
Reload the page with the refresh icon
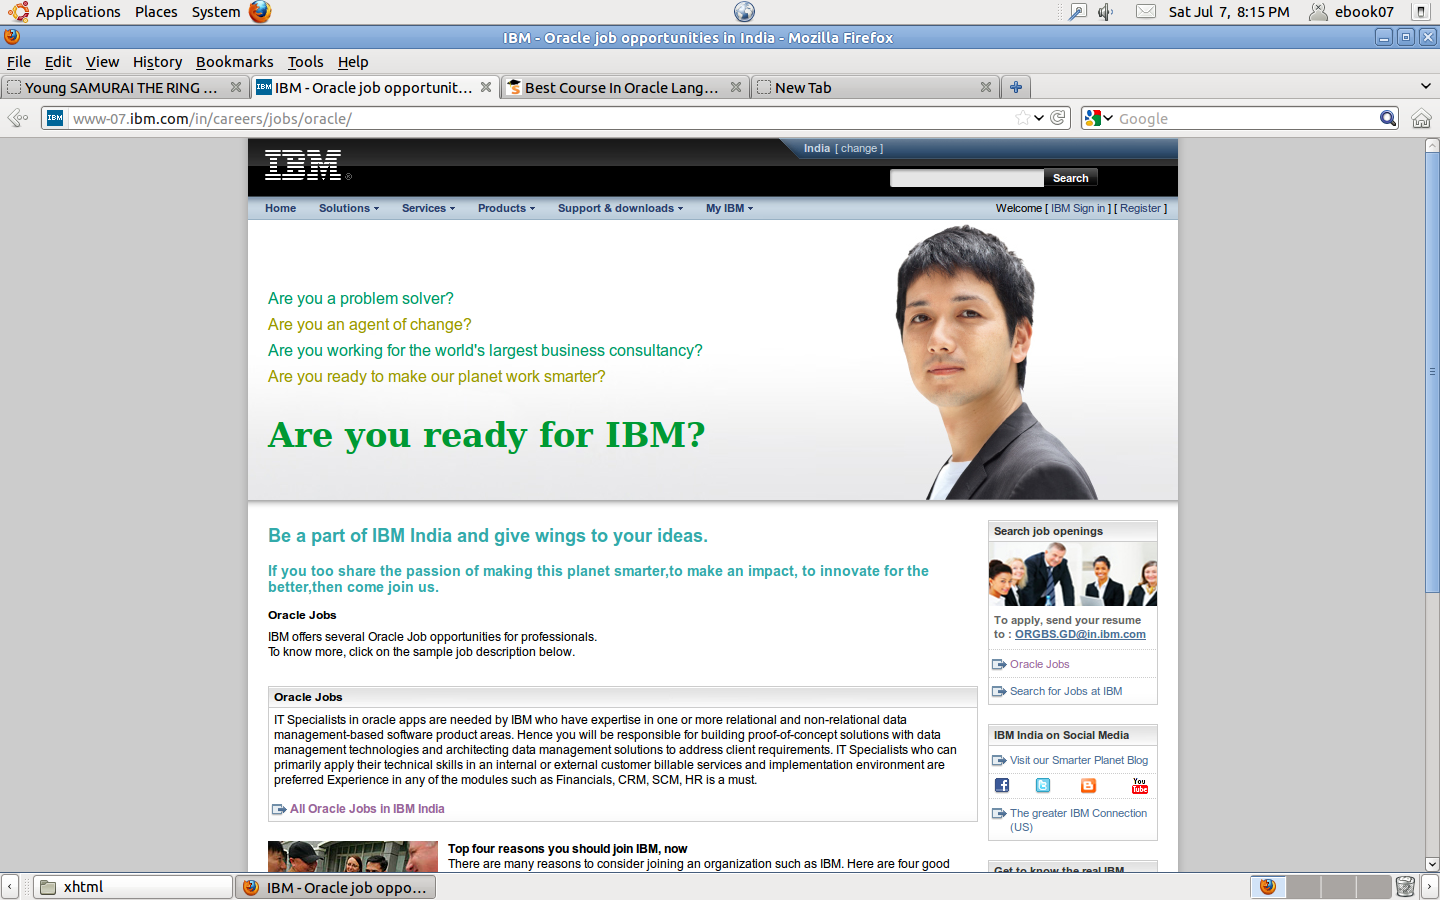(1058, 118)
